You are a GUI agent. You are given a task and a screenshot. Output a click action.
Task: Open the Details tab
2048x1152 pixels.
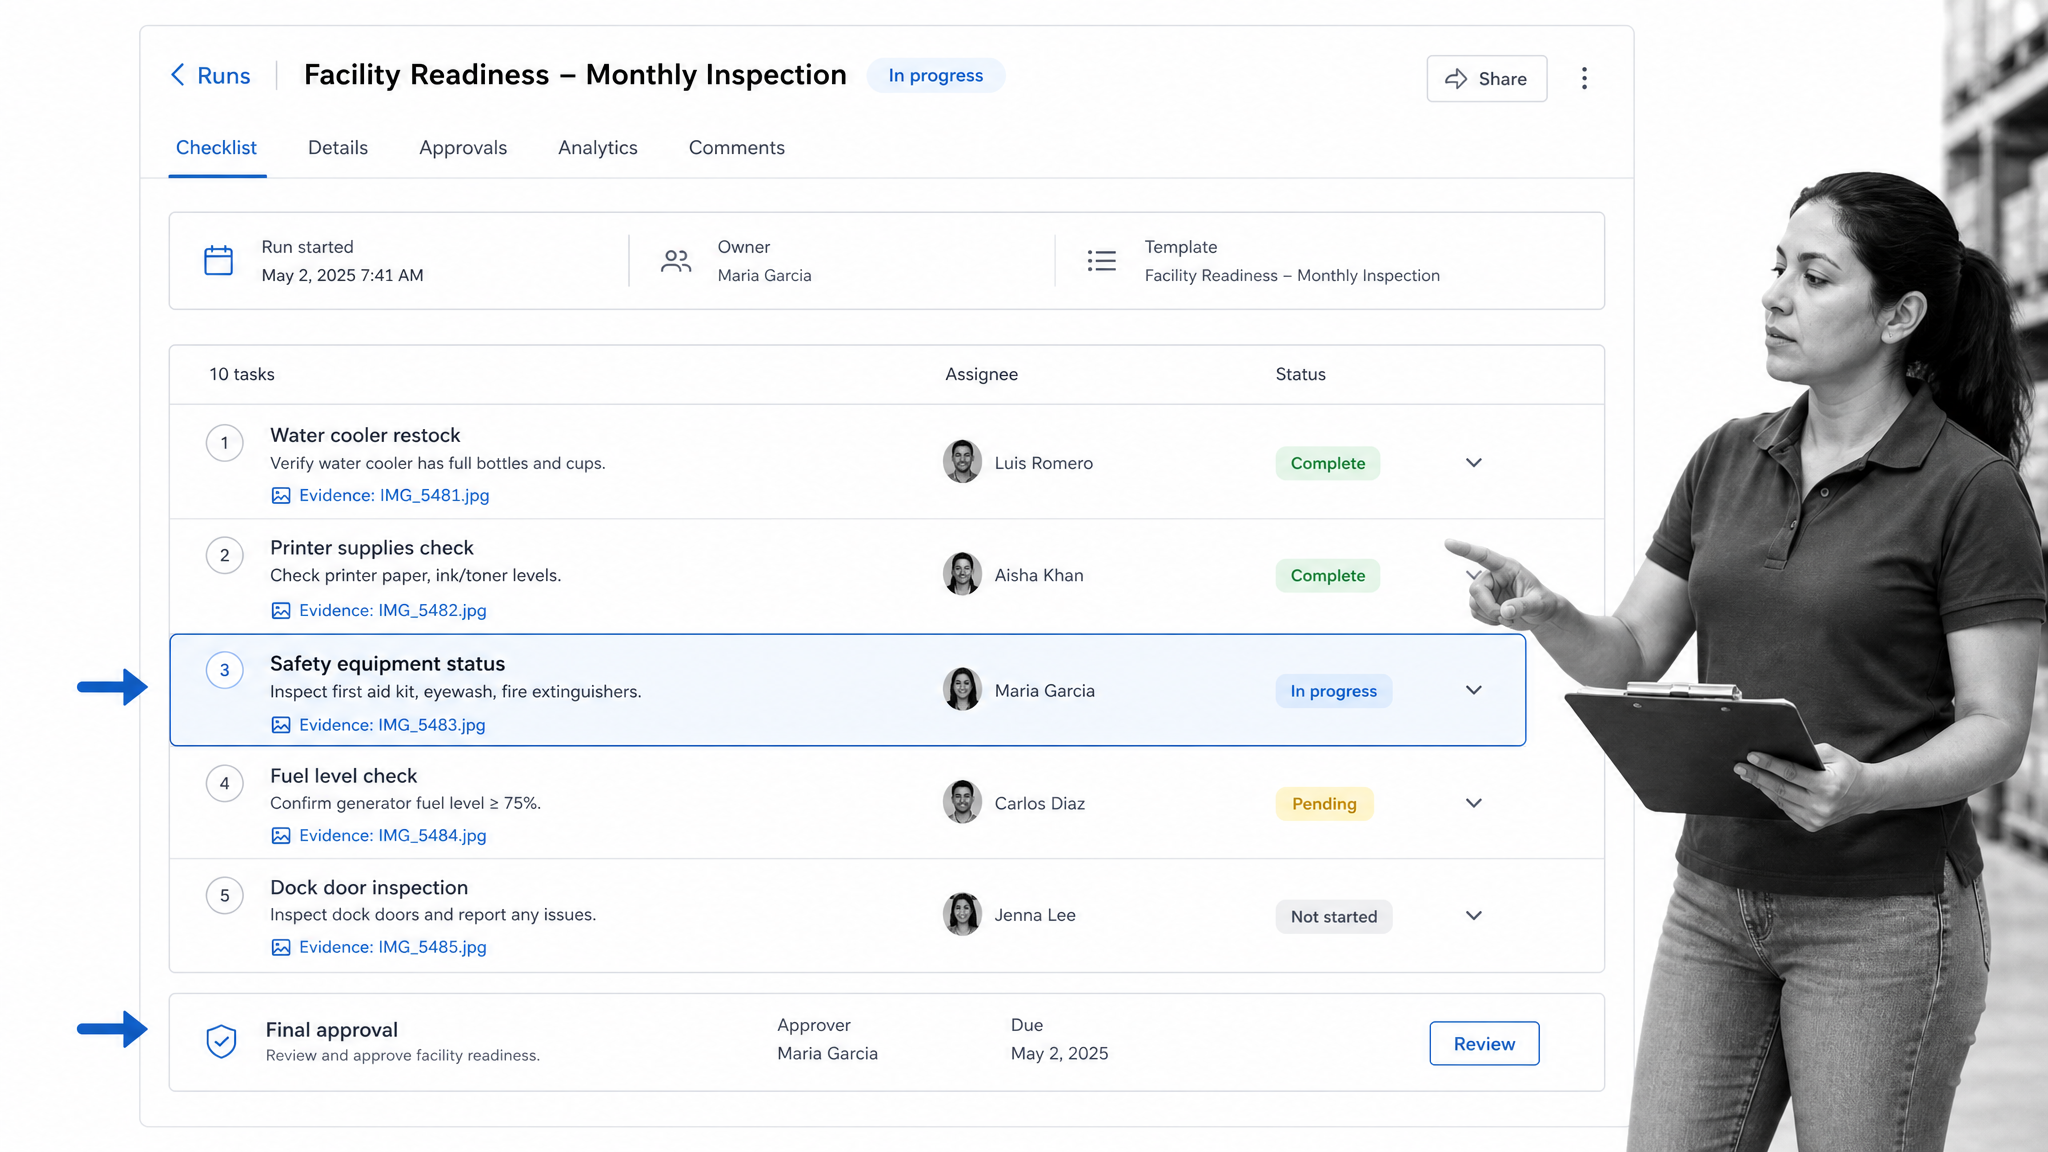click(x=338, y=148)
